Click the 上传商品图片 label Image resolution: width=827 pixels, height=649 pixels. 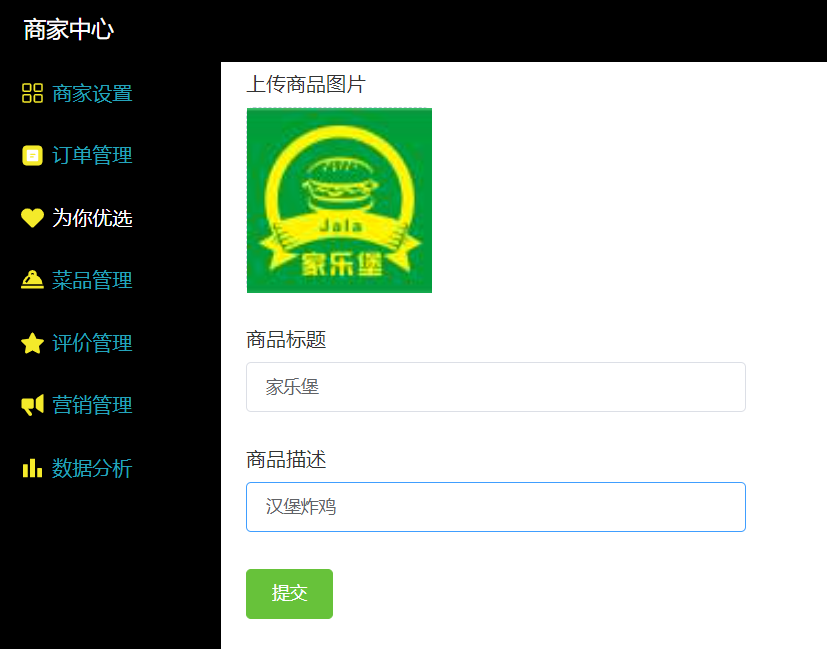pyautogui.click(x=306, y=84)
